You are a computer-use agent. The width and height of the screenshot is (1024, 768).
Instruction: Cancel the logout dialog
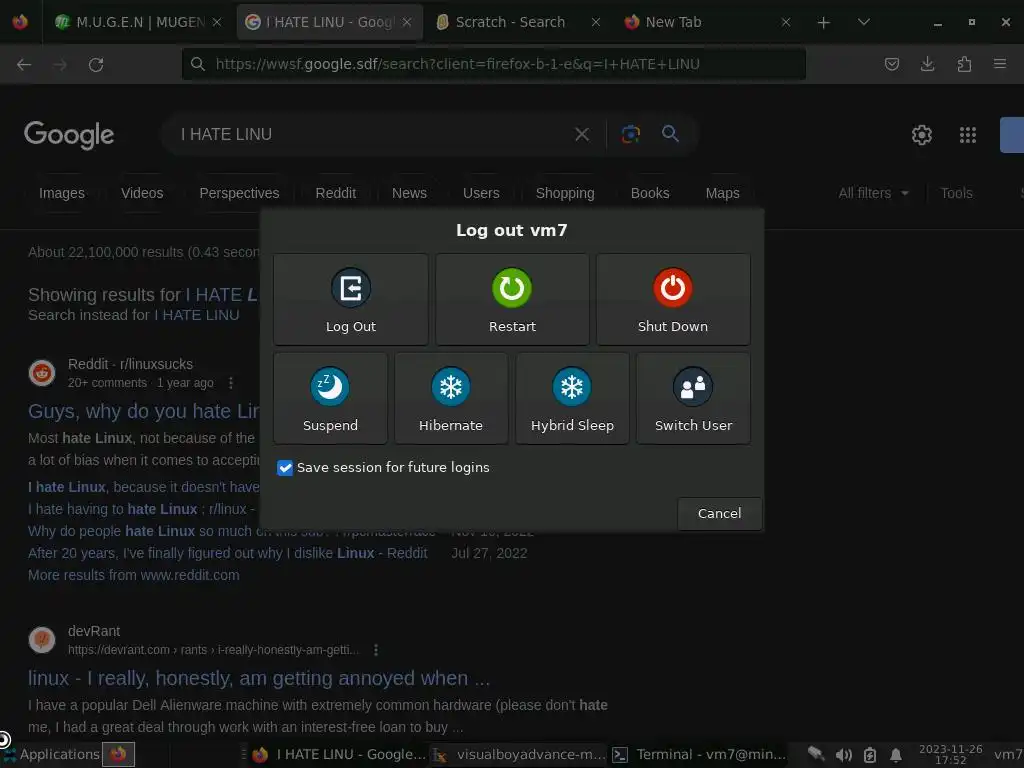[x=719, y=513]
